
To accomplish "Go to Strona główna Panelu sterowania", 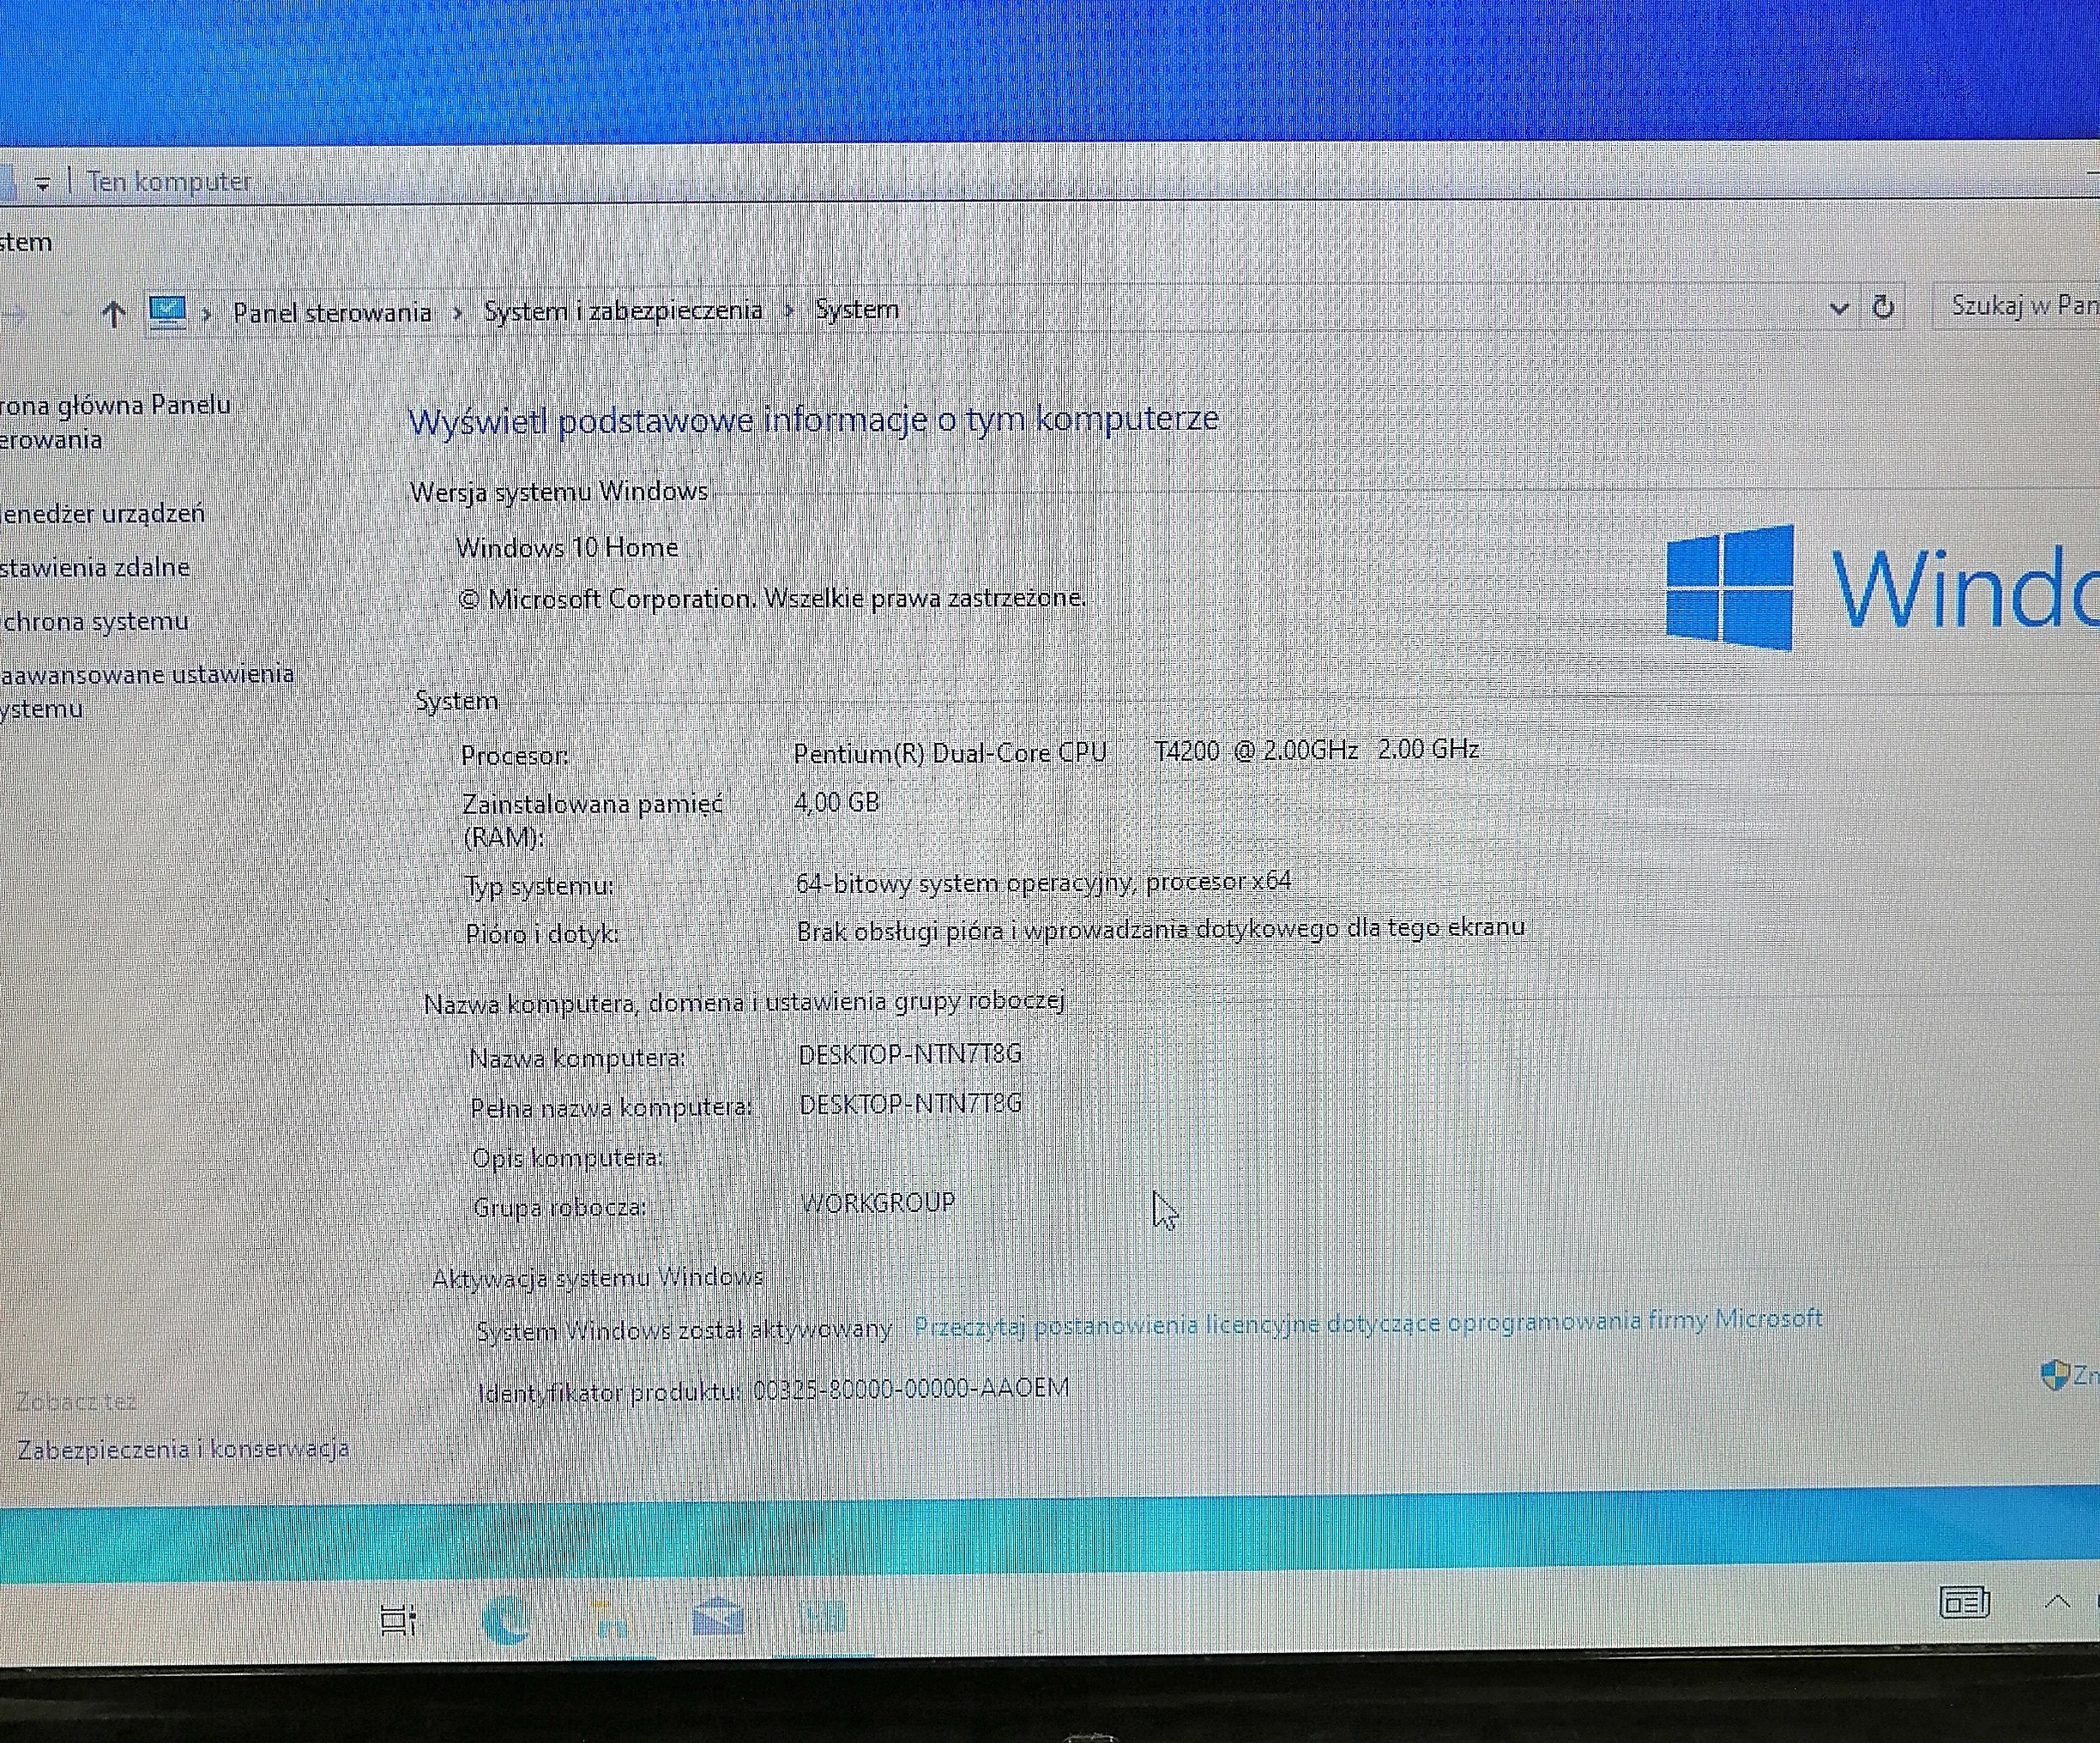I will (x=115, y=422).
